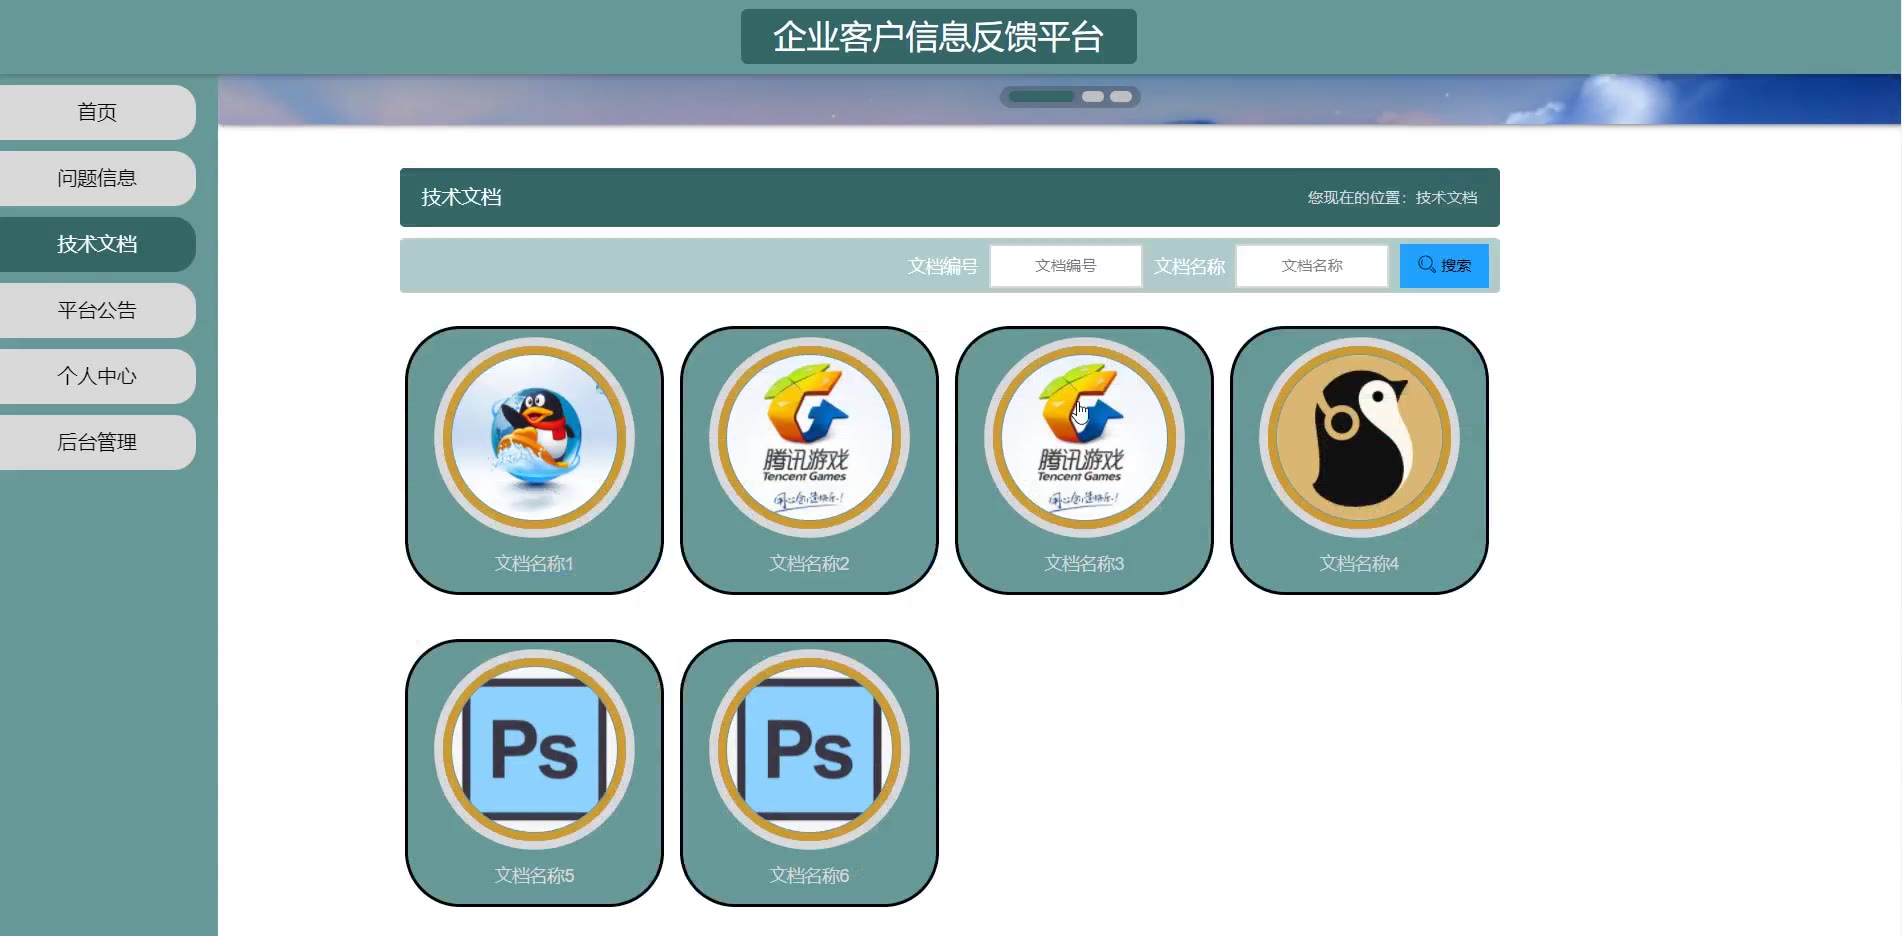
Task: Click the 文档名称4 caption
Action: point(1359,564)
